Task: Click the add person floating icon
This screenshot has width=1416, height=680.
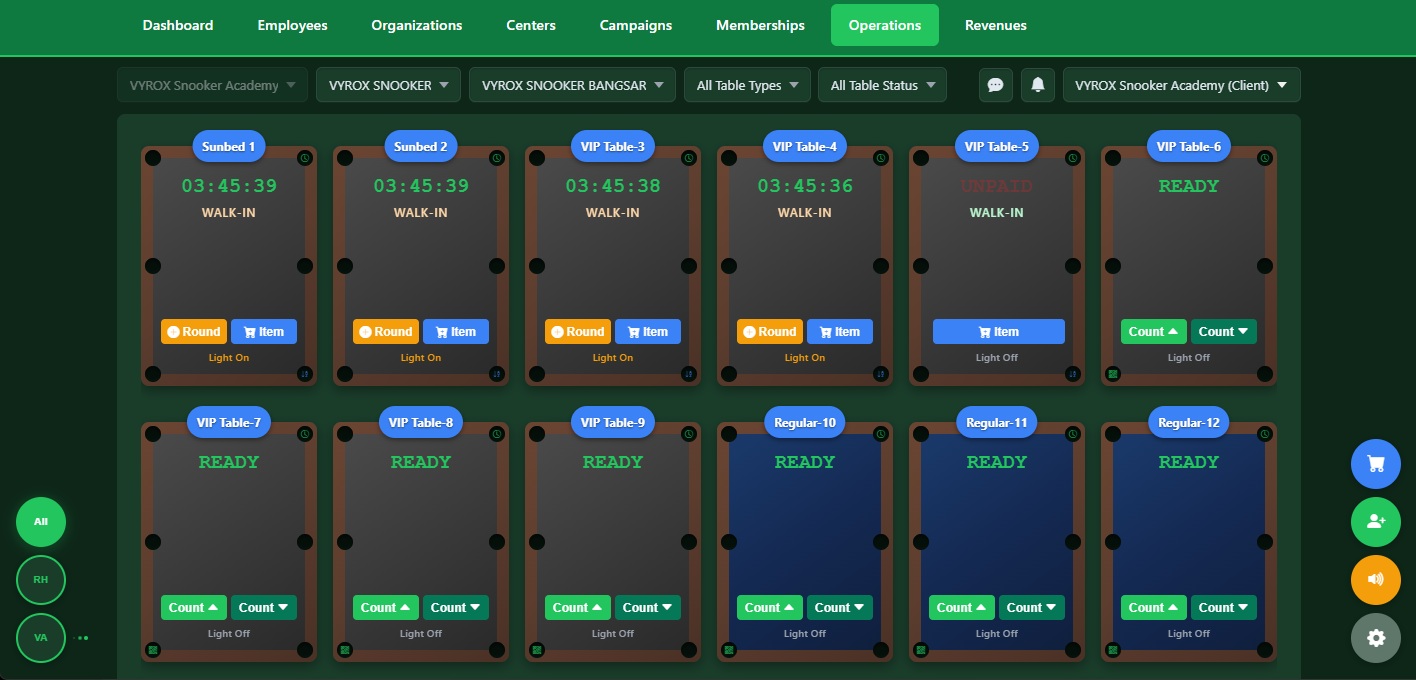Action: click(x=1376, y=522)
